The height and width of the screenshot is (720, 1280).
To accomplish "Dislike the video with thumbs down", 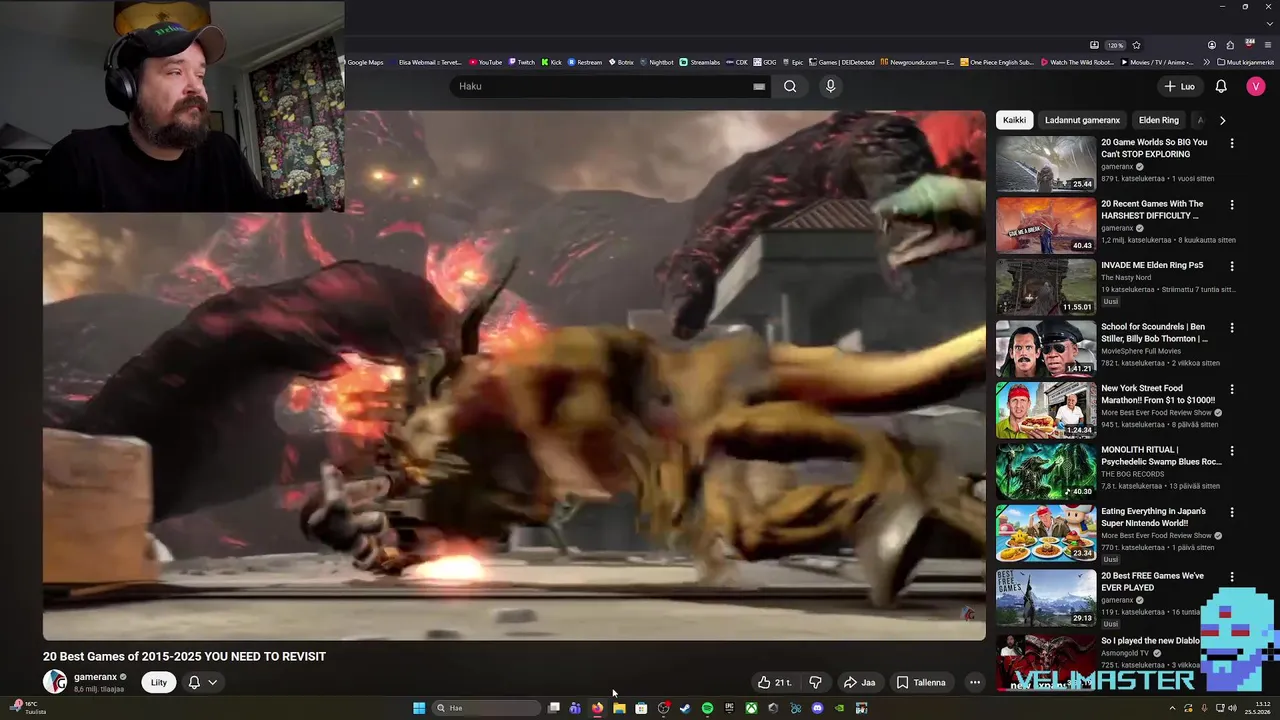I will click(815, 682).
